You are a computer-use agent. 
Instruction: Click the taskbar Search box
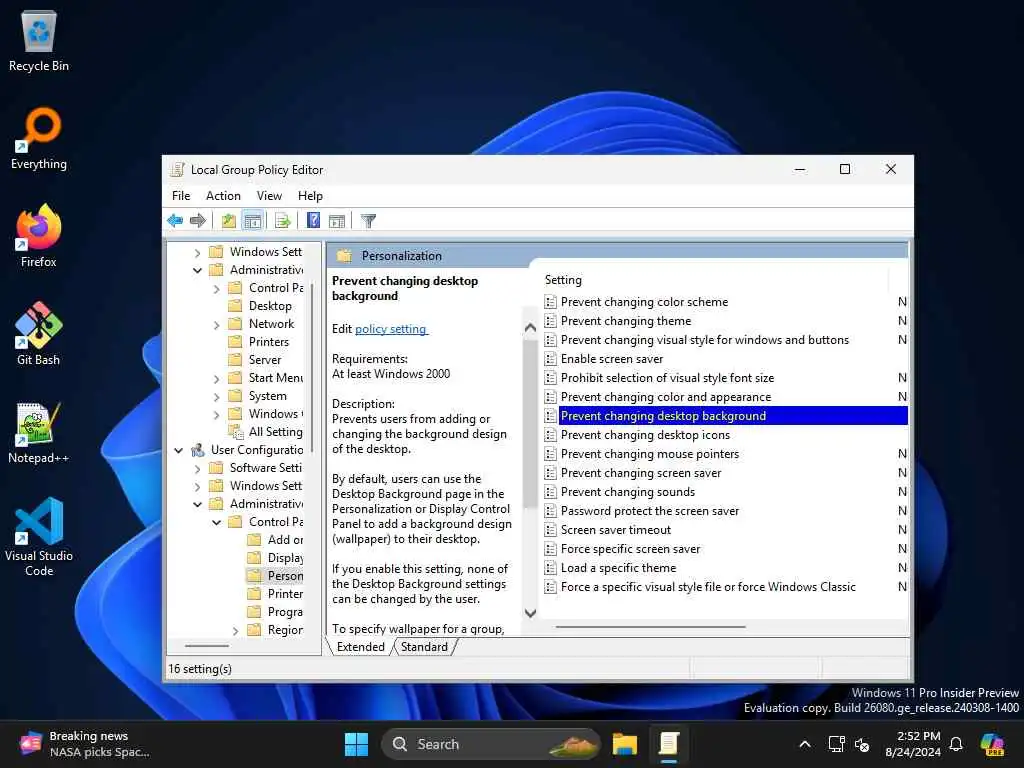coord(491,744)
